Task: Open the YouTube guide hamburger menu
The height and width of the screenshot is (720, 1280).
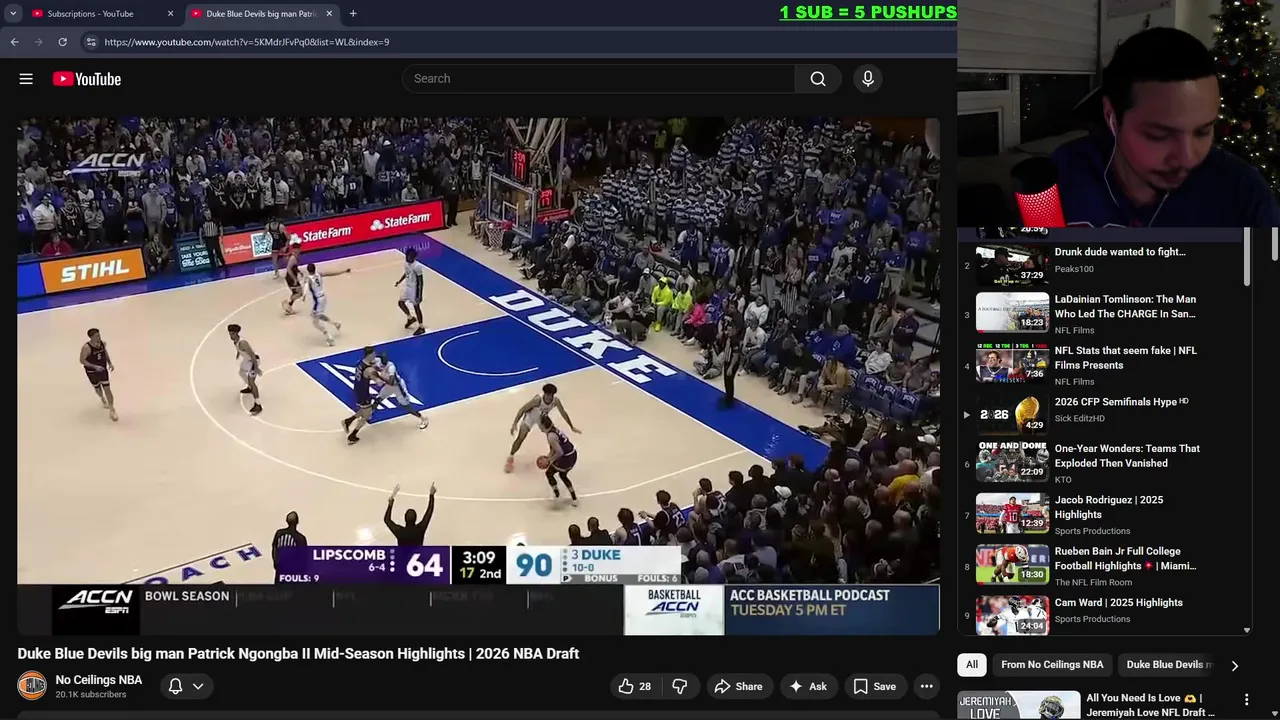Action: click(x=26, y=79)
